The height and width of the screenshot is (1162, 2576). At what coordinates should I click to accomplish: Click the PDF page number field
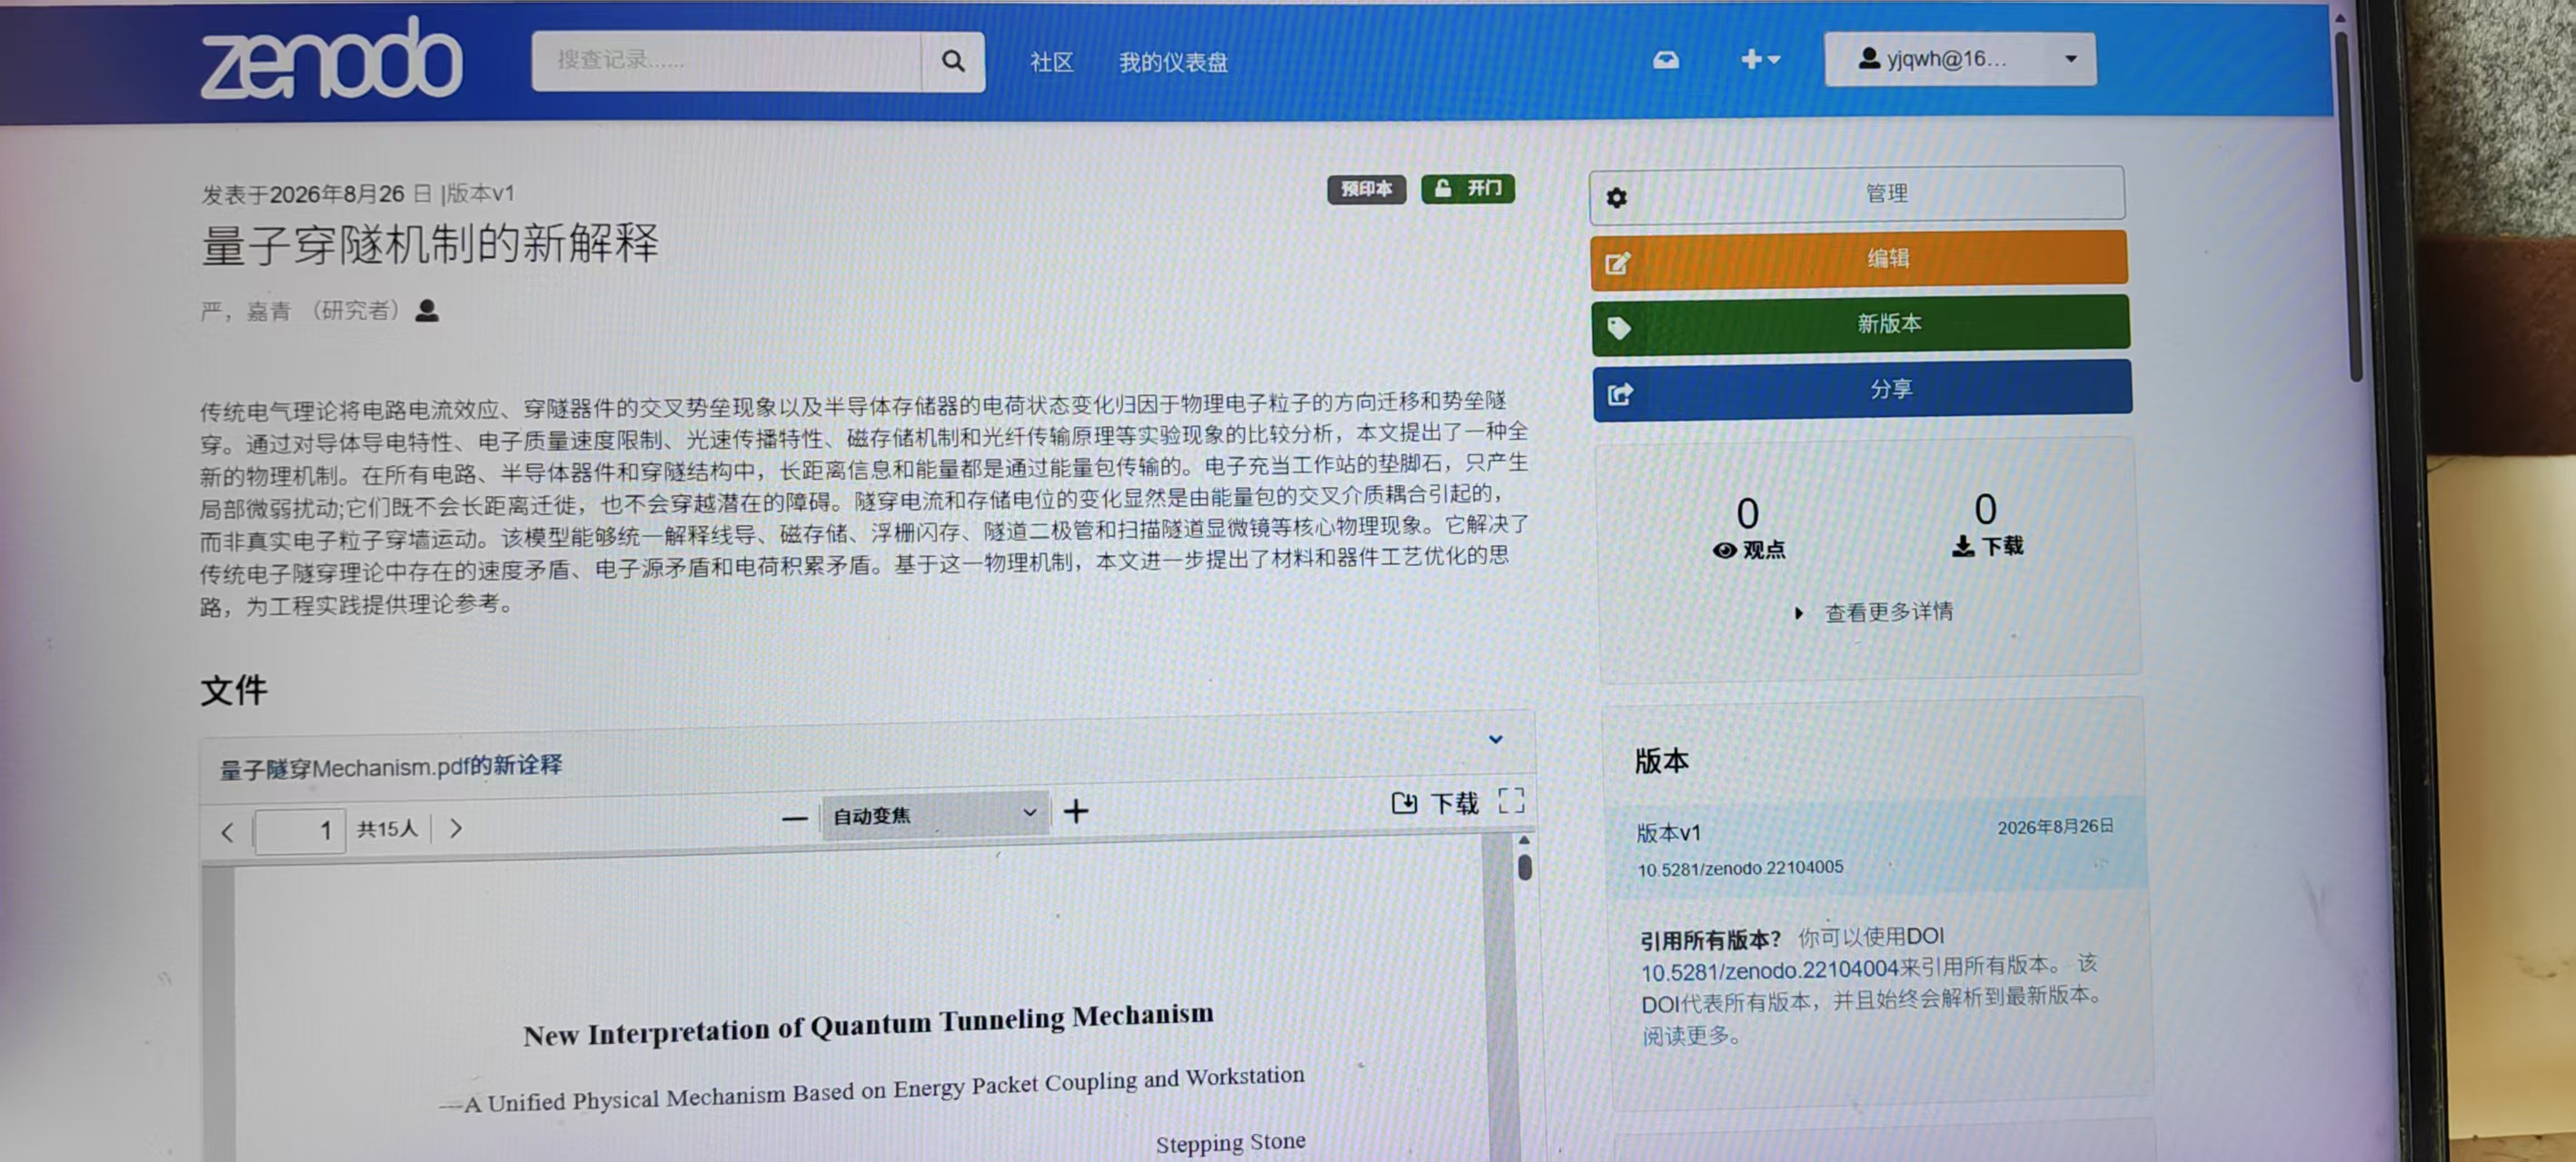300,831
